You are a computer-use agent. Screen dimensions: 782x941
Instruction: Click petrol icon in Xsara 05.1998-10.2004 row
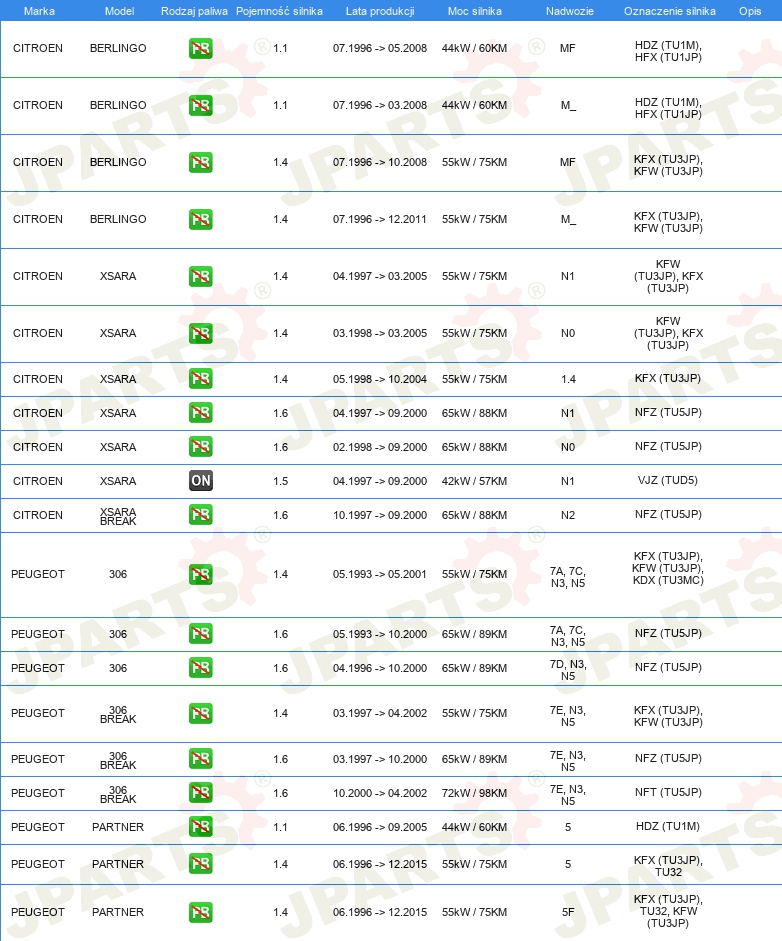[200, 379]
